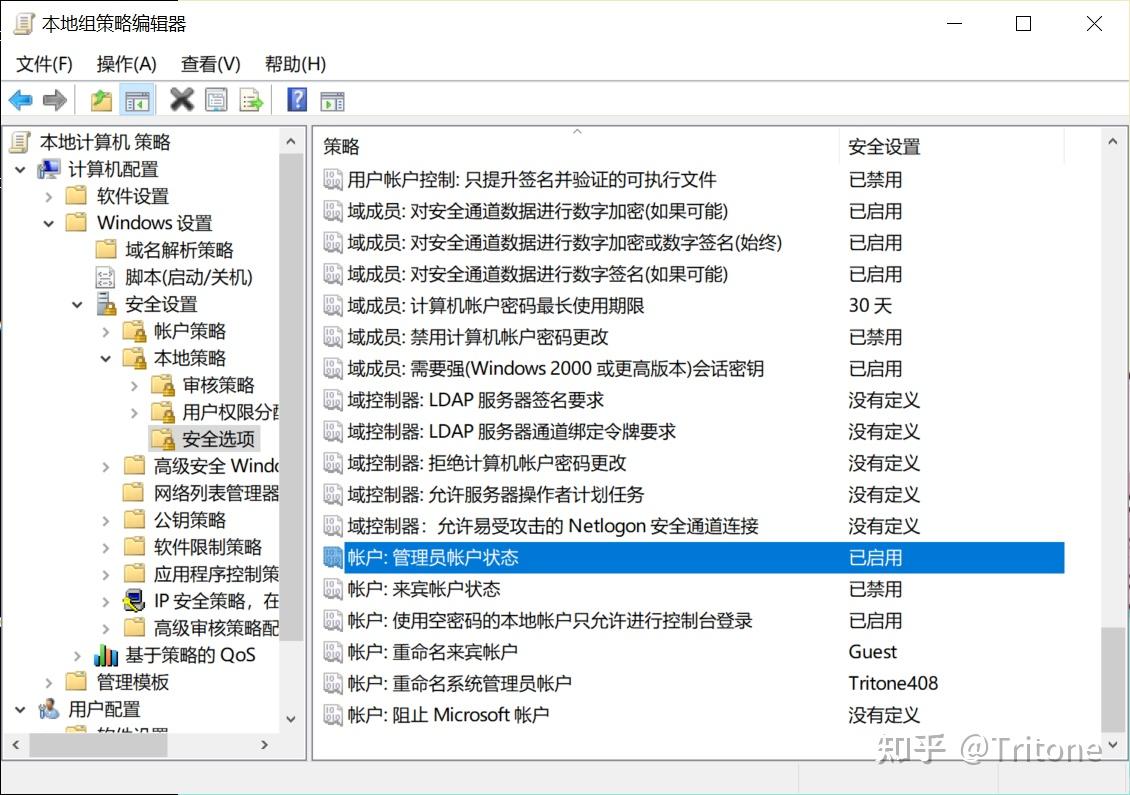Click the up one level folder icon
This screenshot has height=795, width=1130.
coord(100,99)
